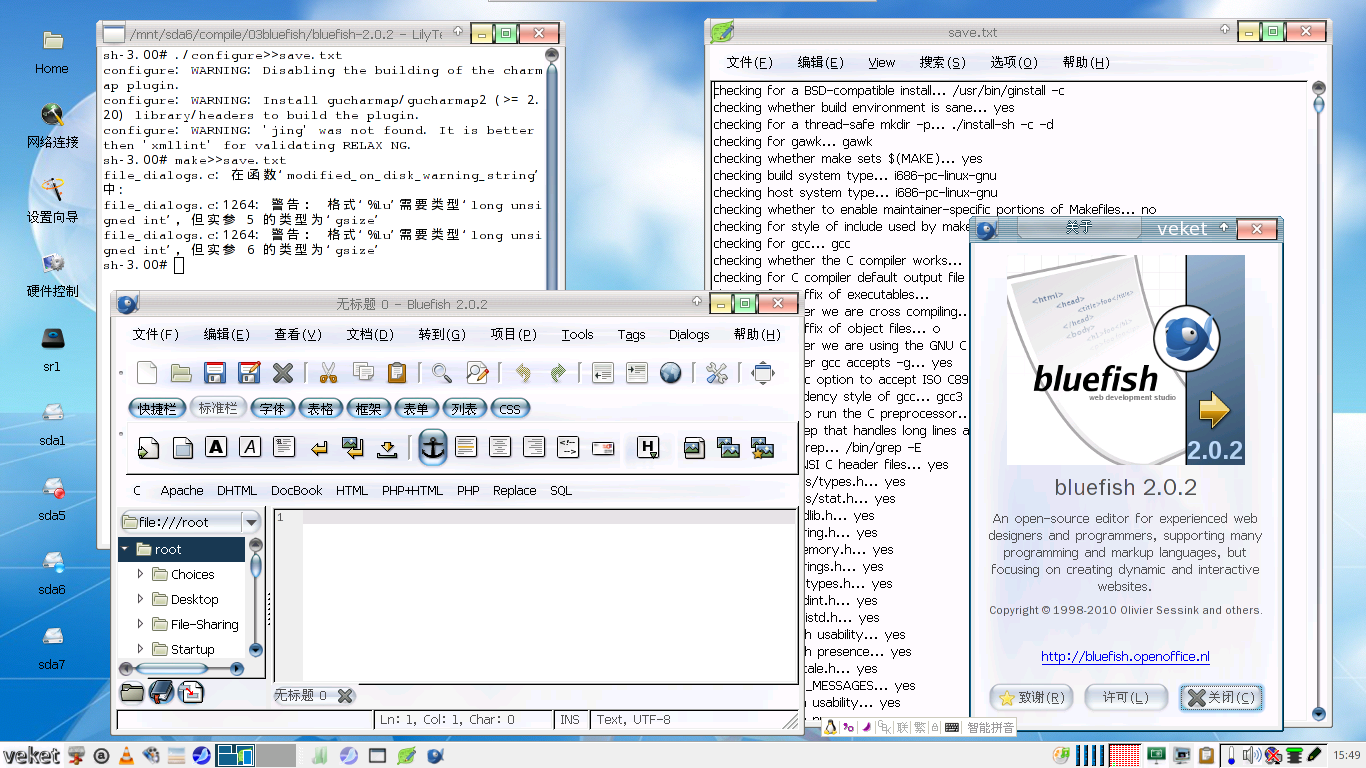This screenshot has width=1366, height=768.
Task: Collapse the root folder in file tree
Action: [126, 549]
